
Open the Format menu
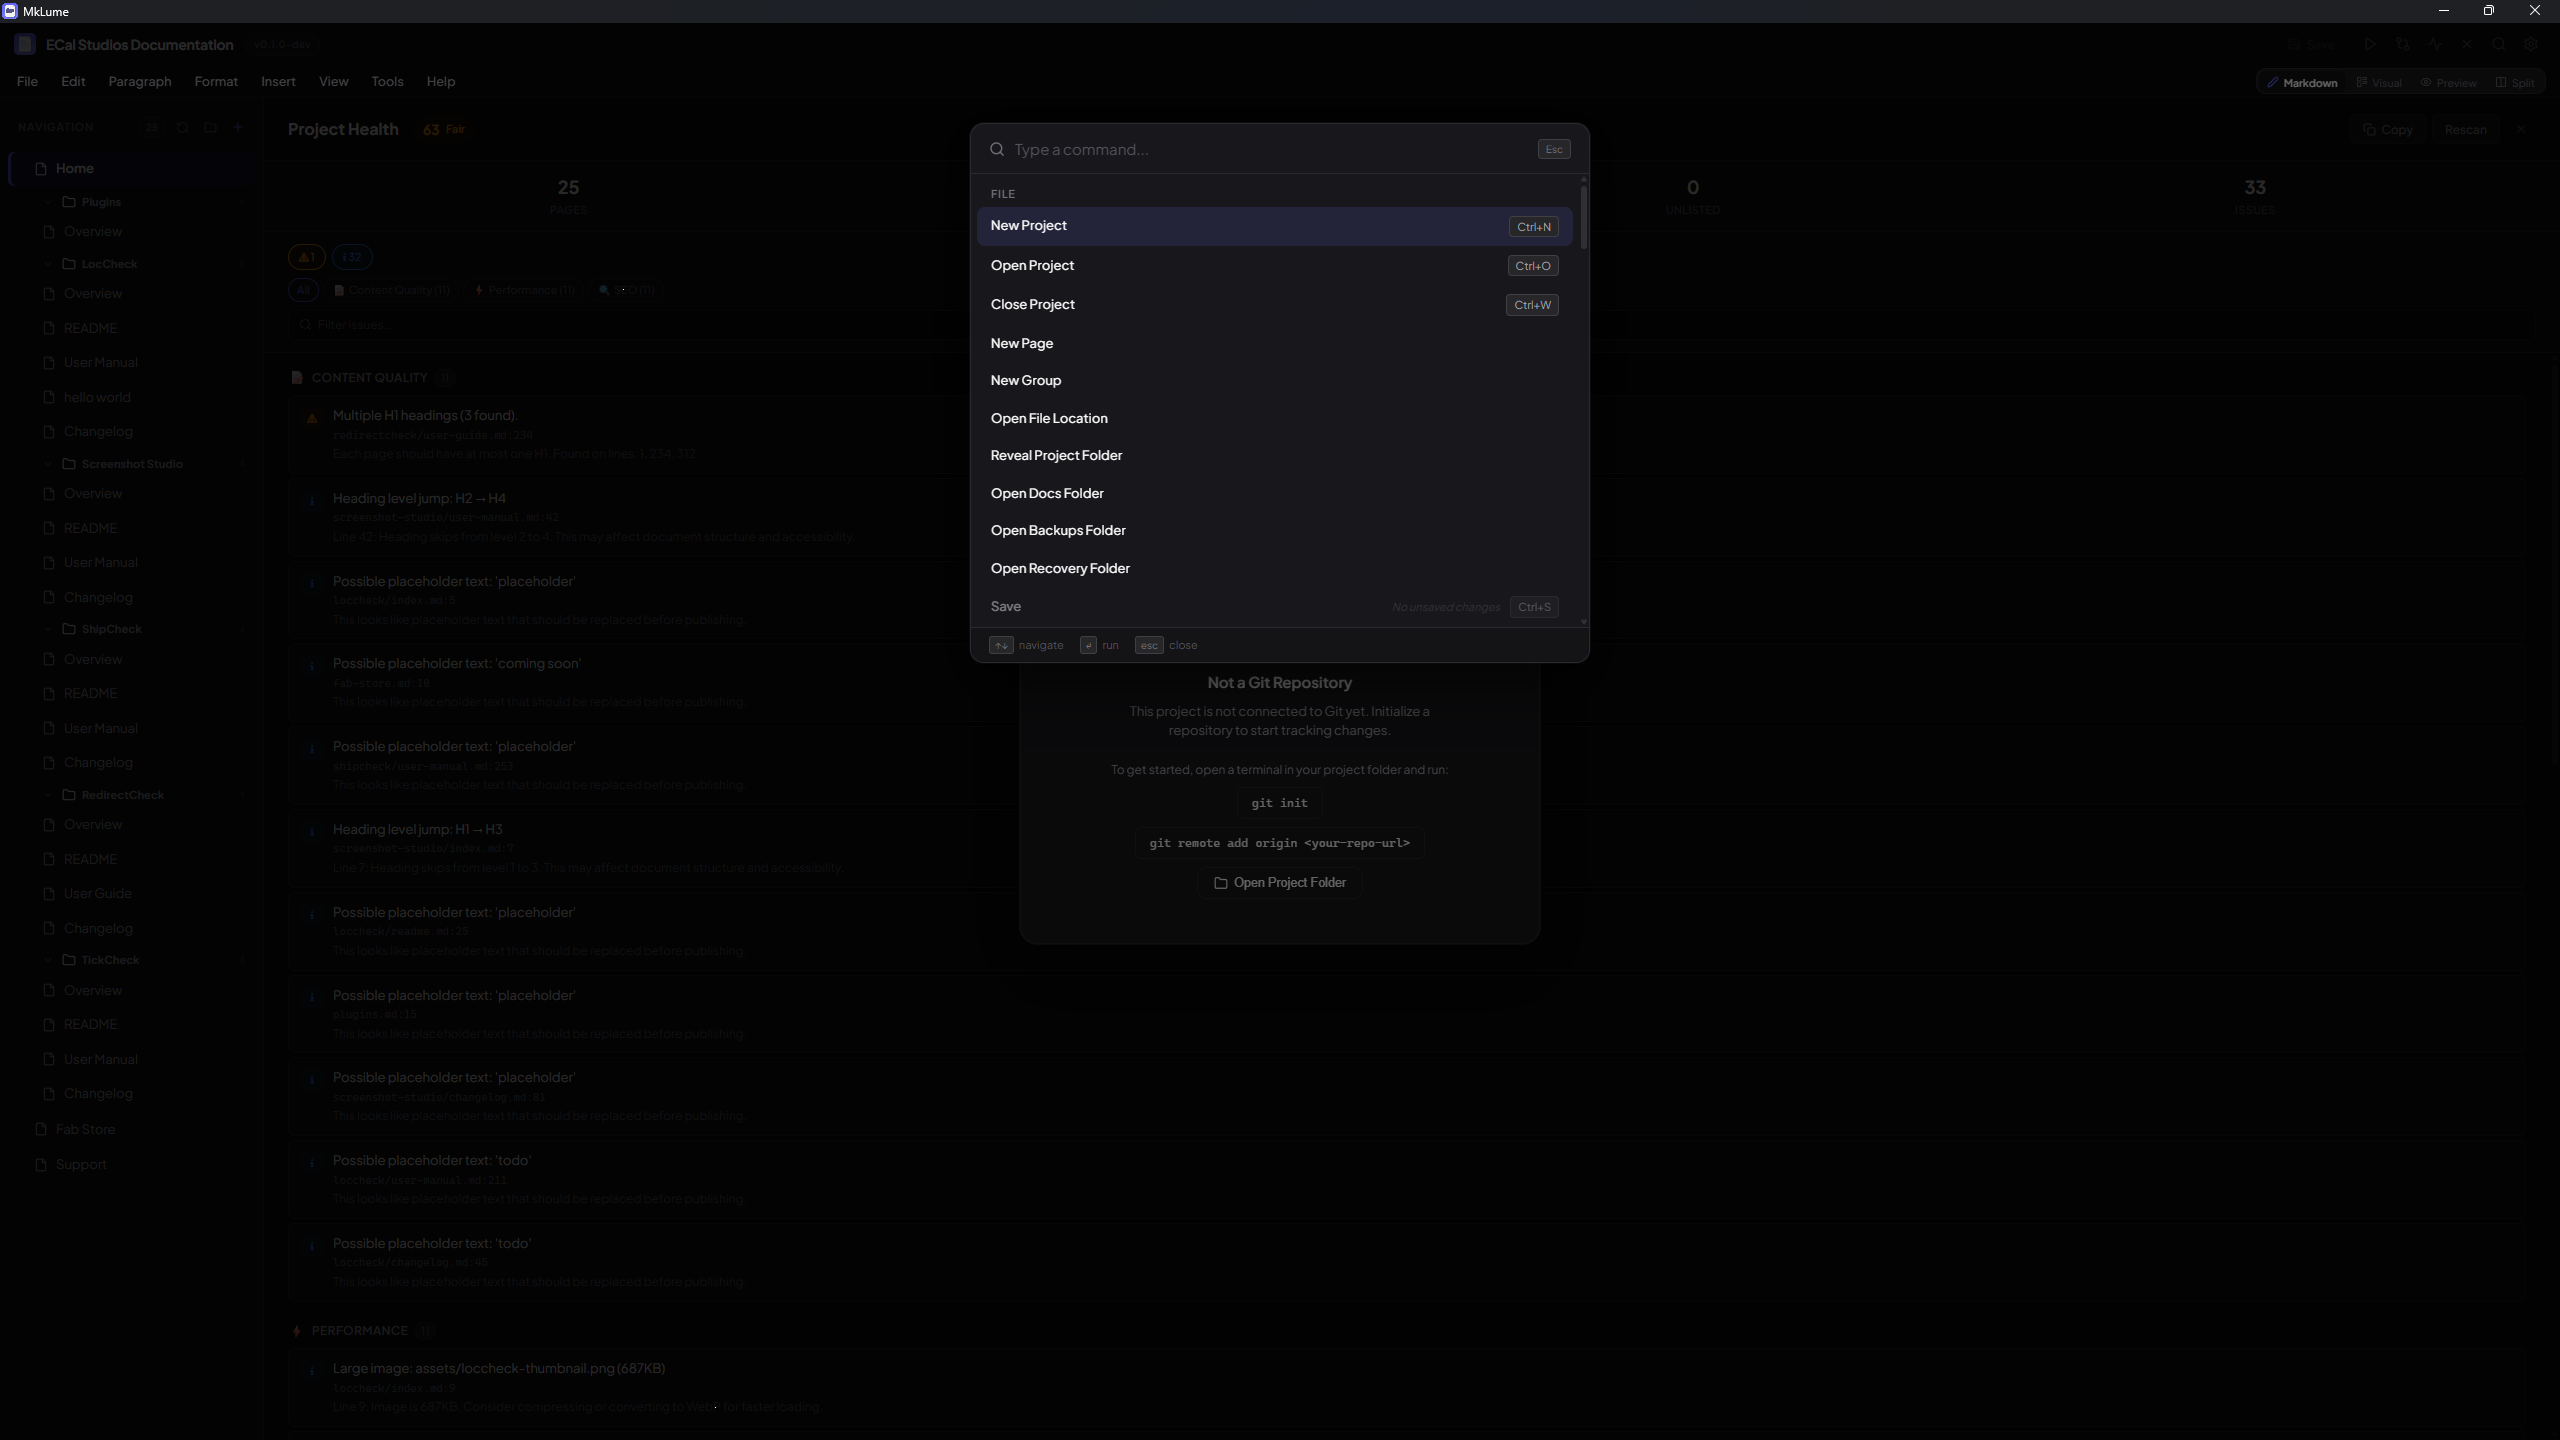pyautogui.click(x=216, y=82)
